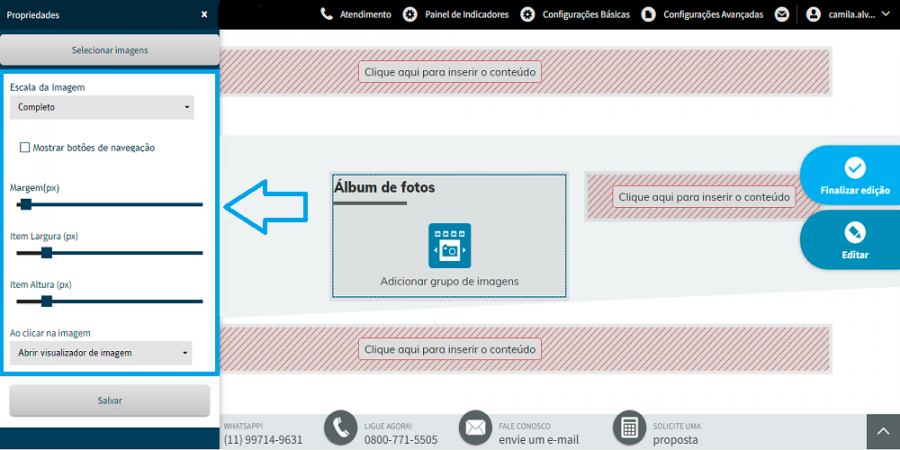
Task: Click the Item Altura (px) slider handle
Action: [47, 301]
